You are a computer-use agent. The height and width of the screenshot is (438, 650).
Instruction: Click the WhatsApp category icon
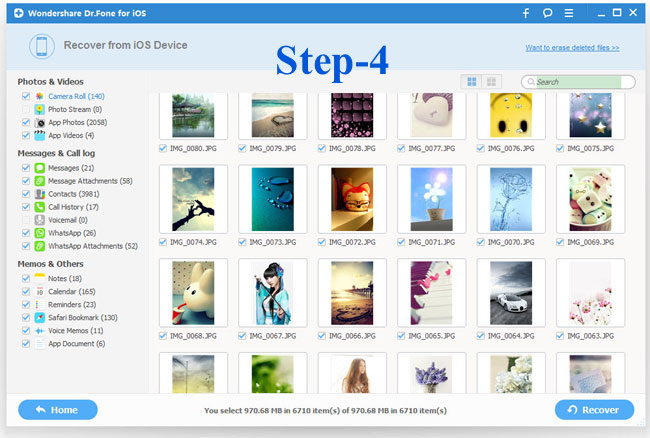(39, 232)
